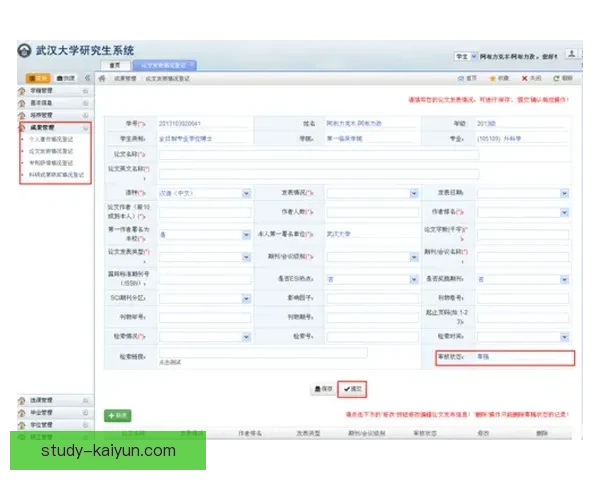Open the 是否ESI热点 dropdown
Screen dimensions: 600x480
tap(414, 280)
